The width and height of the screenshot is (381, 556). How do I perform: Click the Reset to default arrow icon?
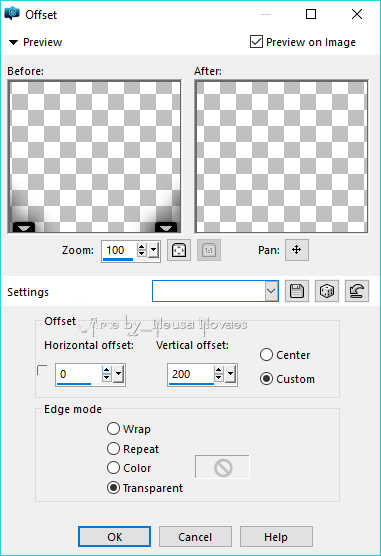pos(357,291)
